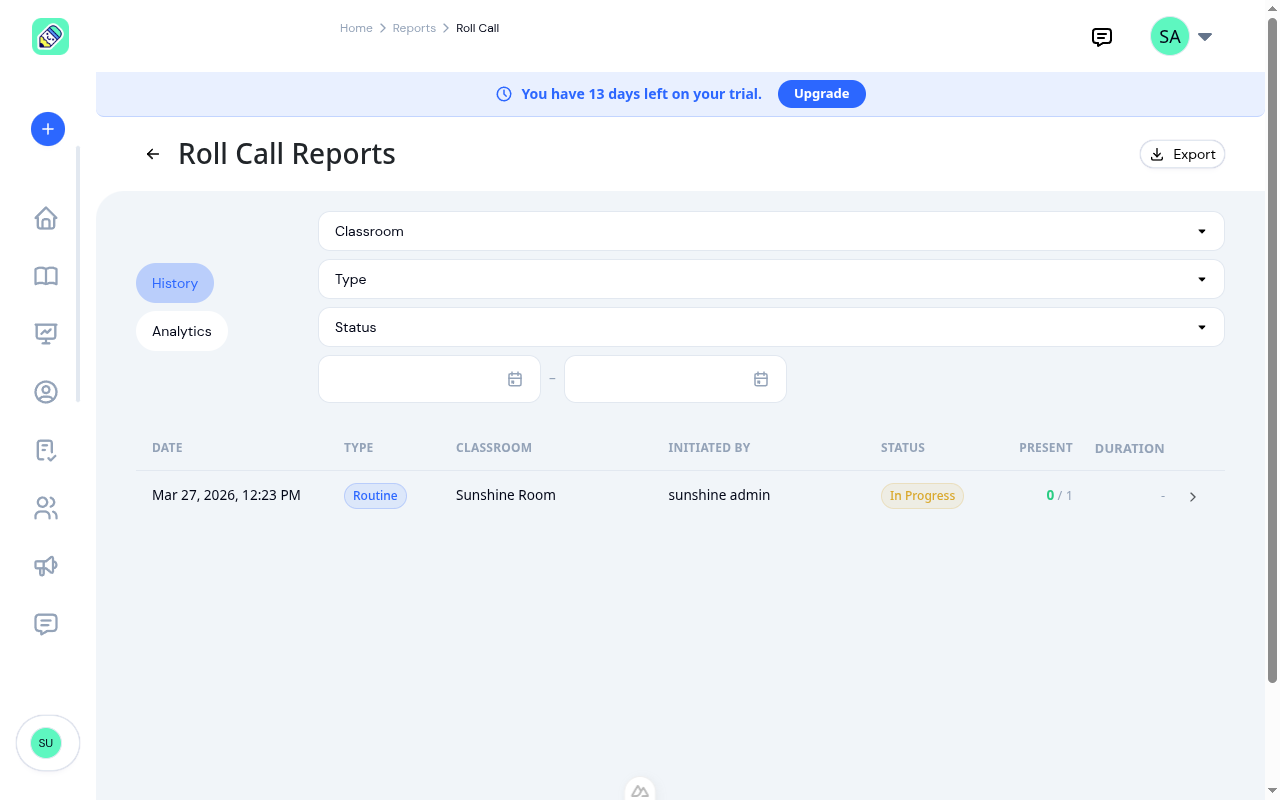Click the app logo in the sidebar

(50, 37)
